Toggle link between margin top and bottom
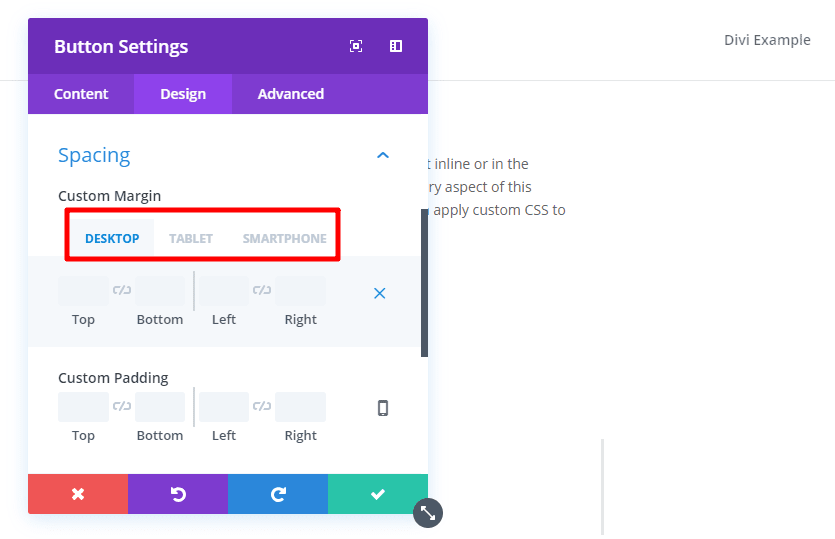 (x=122, y=291)
